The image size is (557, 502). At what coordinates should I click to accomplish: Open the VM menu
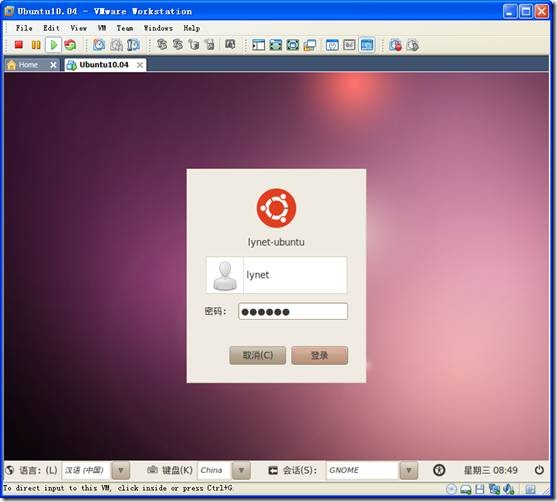[102, 28]
